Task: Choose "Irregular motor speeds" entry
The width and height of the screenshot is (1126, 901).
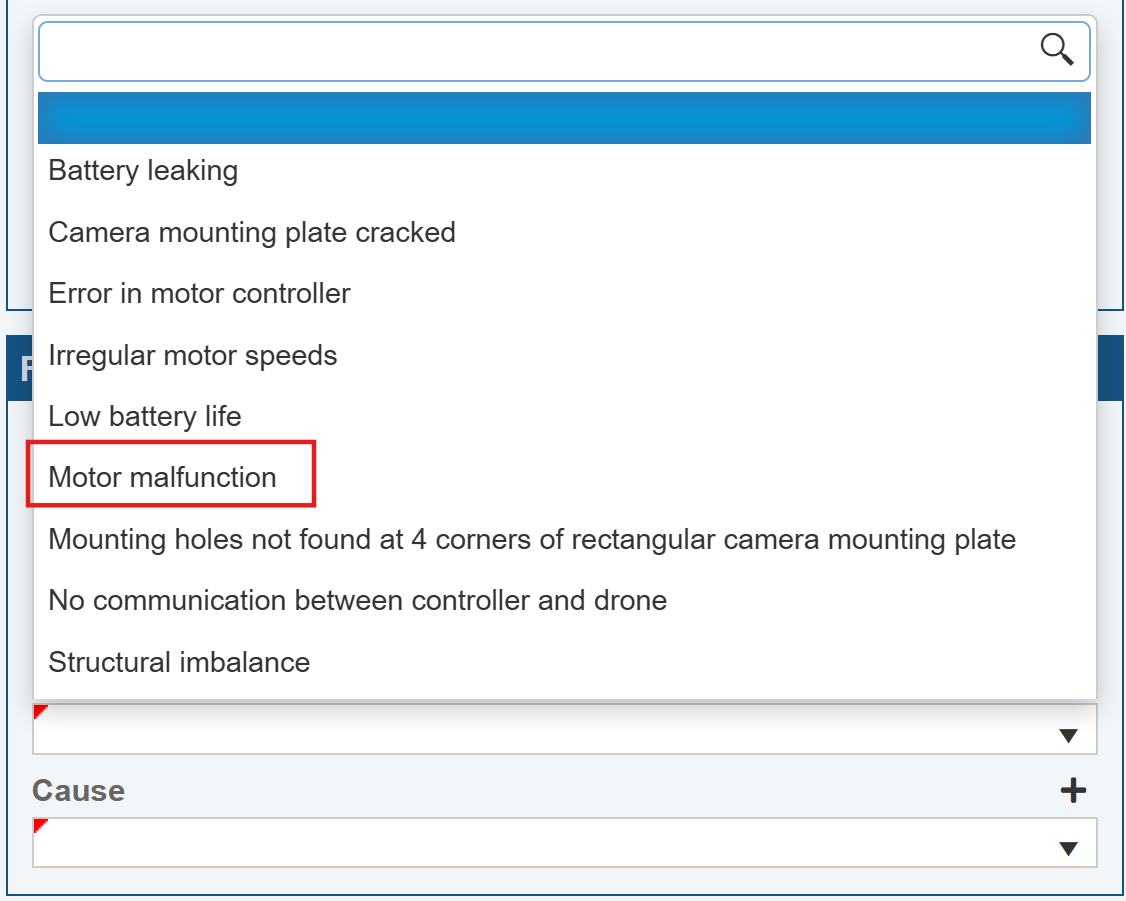Action: point(193,356)
